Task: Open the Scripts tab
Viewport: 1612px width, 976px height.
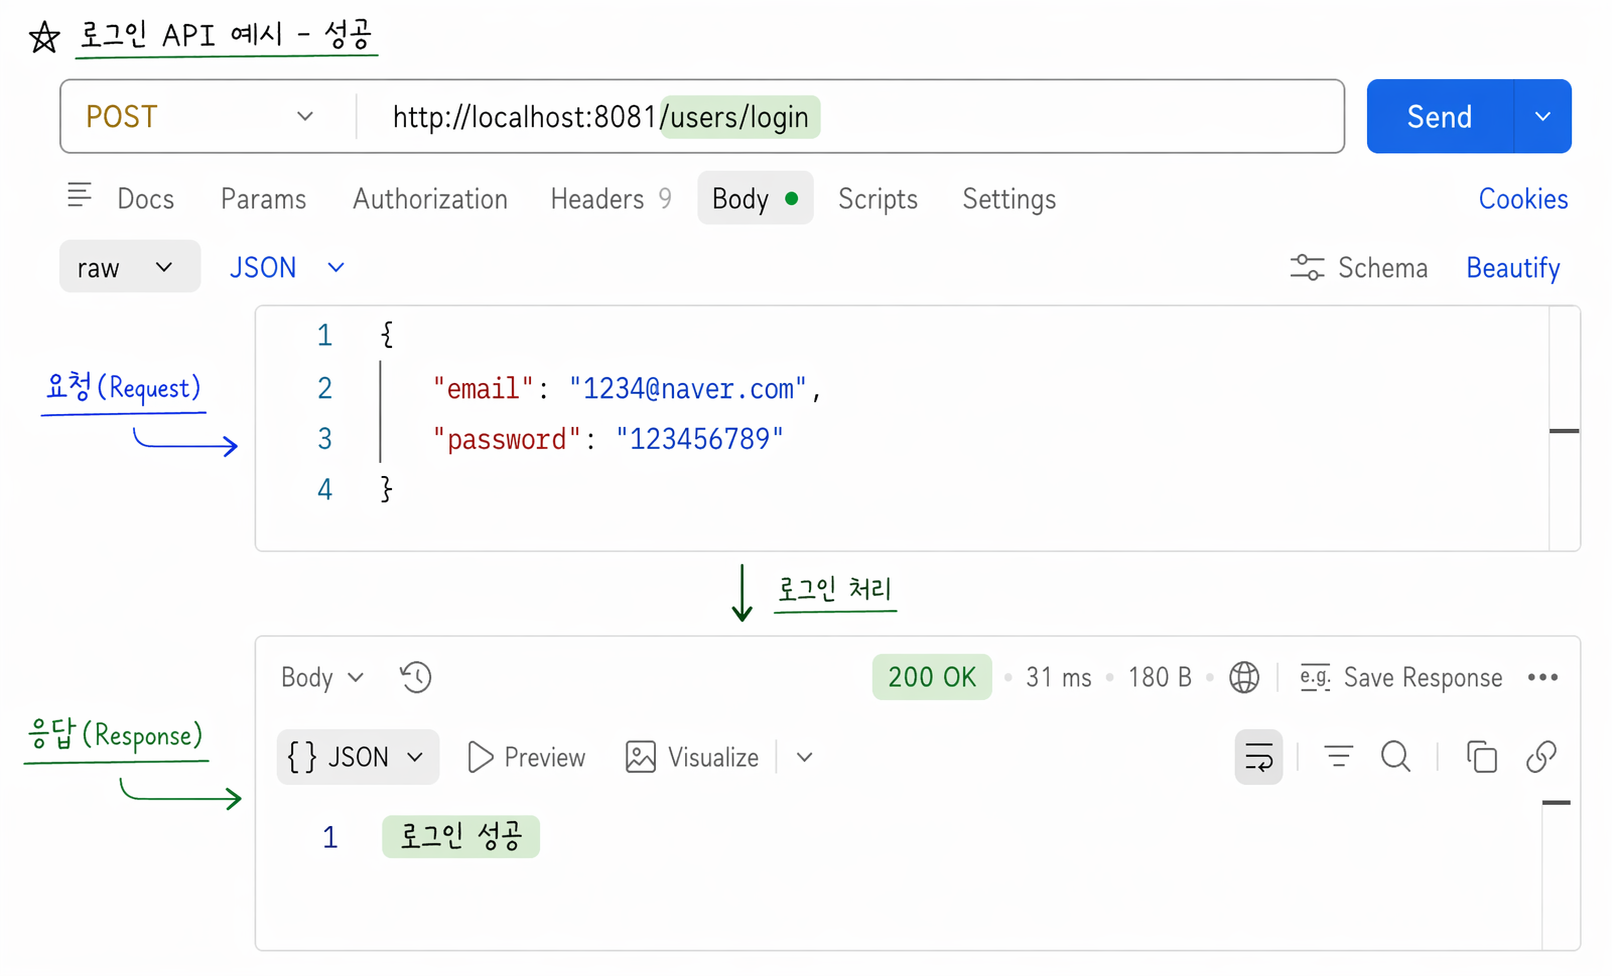Action: [878, 199]
